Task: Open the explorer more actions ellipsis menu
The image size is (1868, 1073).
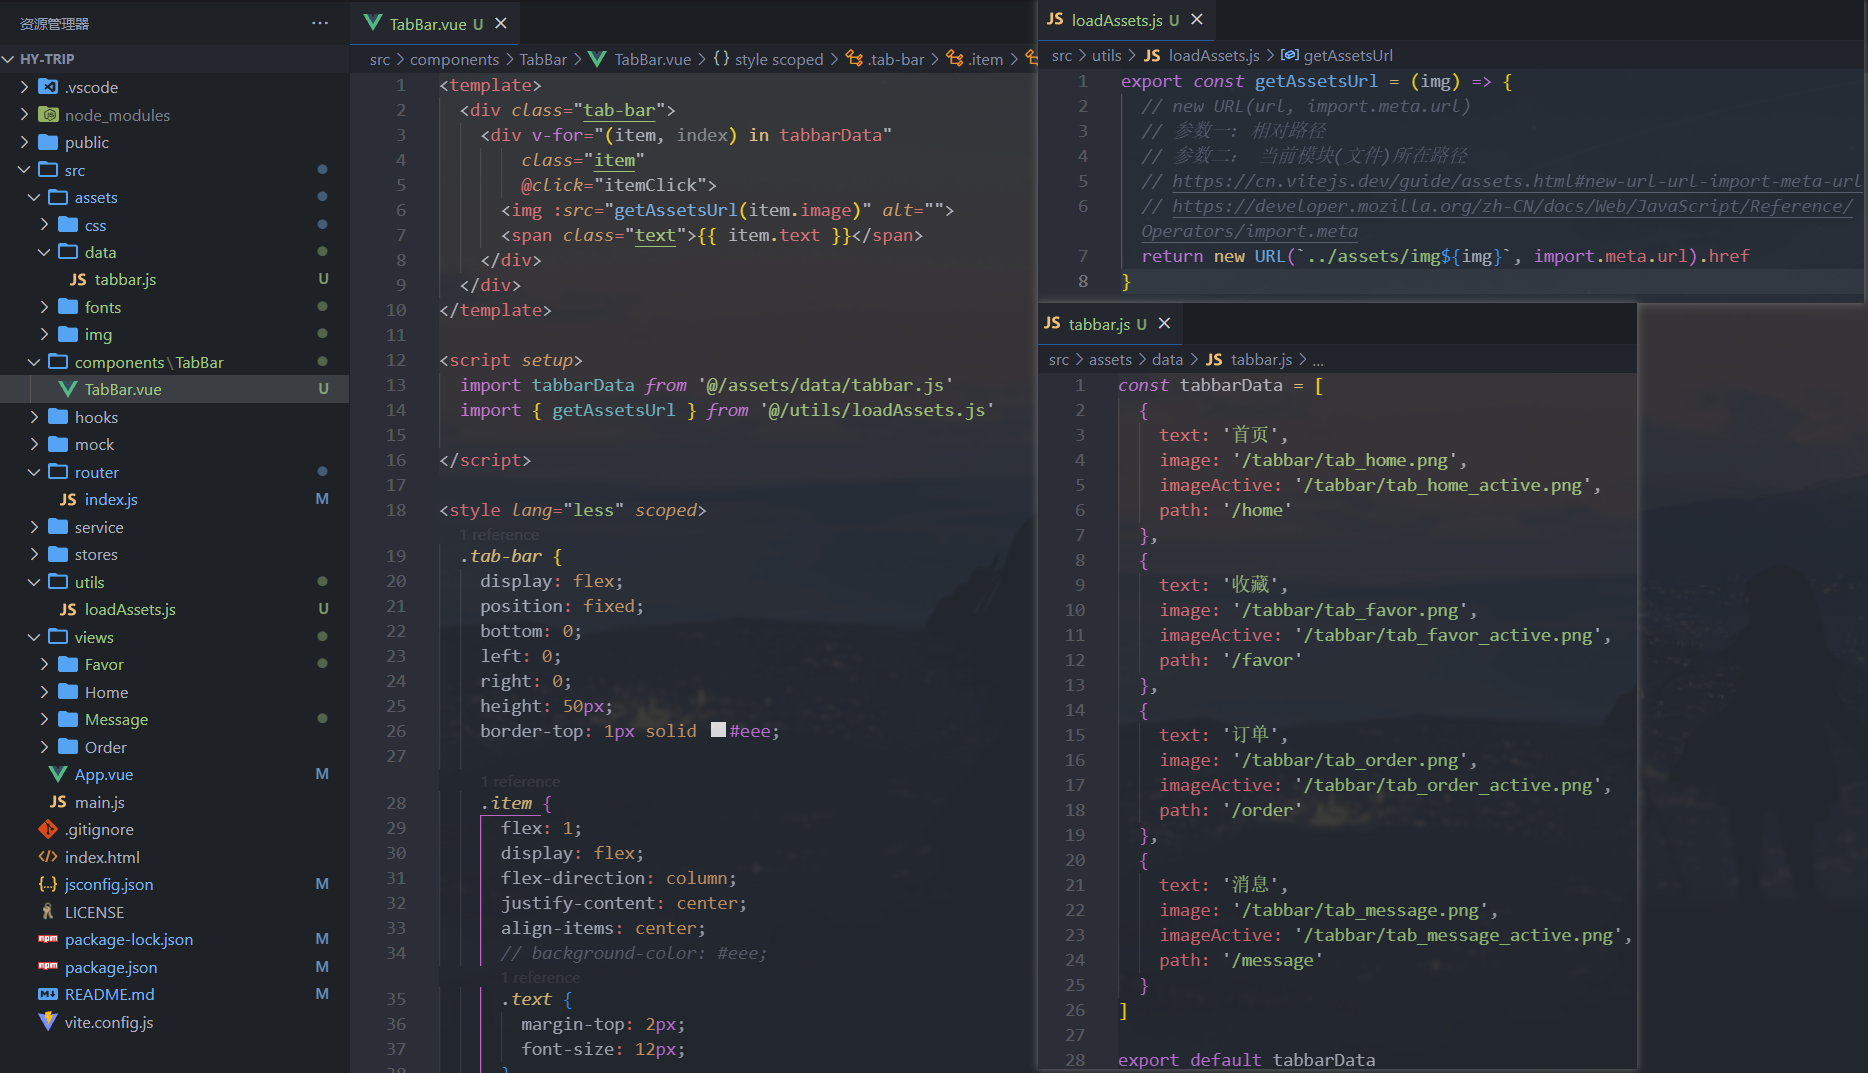Action: (320, 23)
